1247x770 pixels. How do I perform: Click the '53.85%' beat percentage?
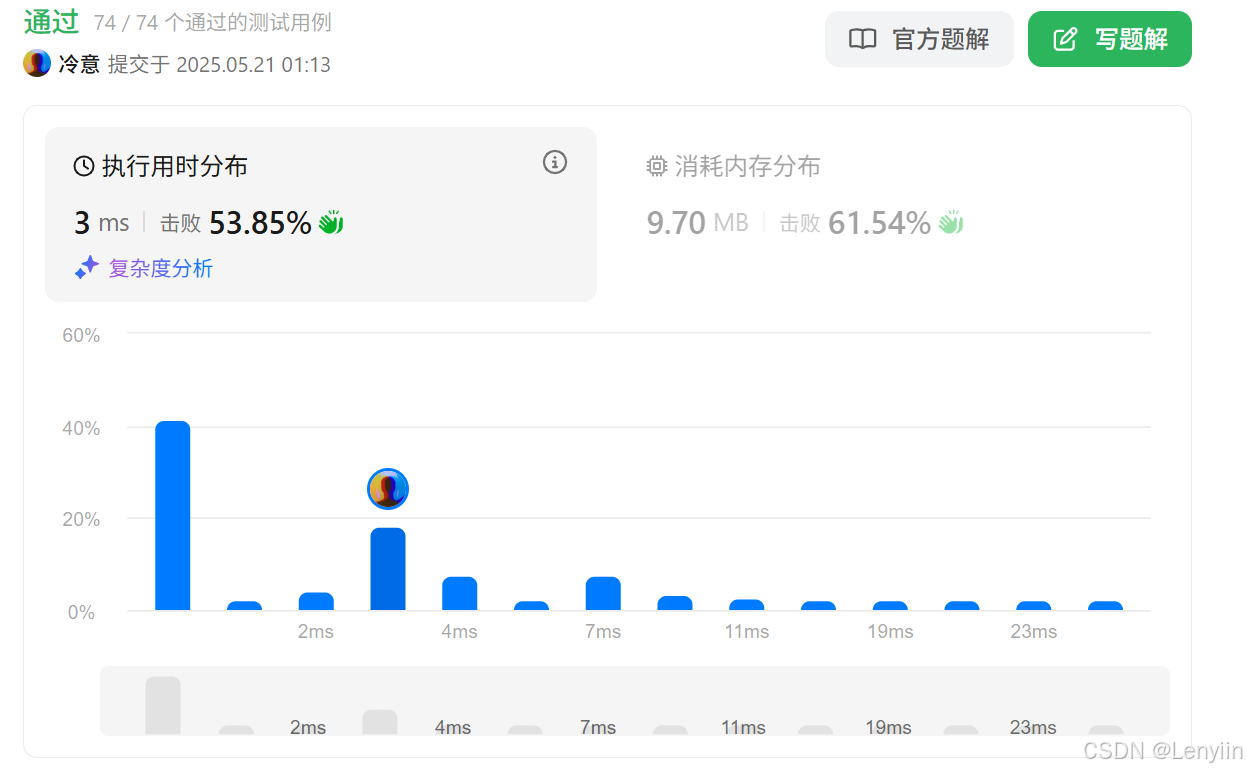tap(260, 222)
